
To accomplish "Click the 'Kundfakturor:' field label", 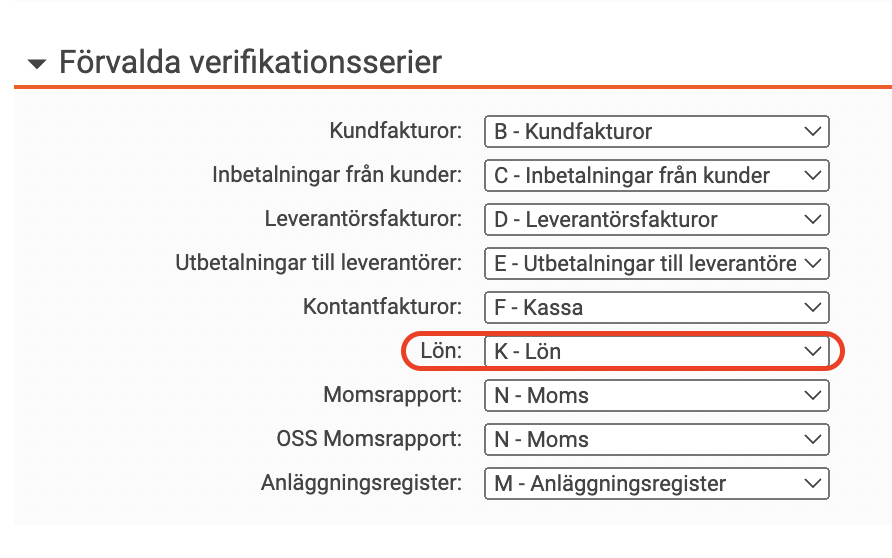I will coord(396,132).
